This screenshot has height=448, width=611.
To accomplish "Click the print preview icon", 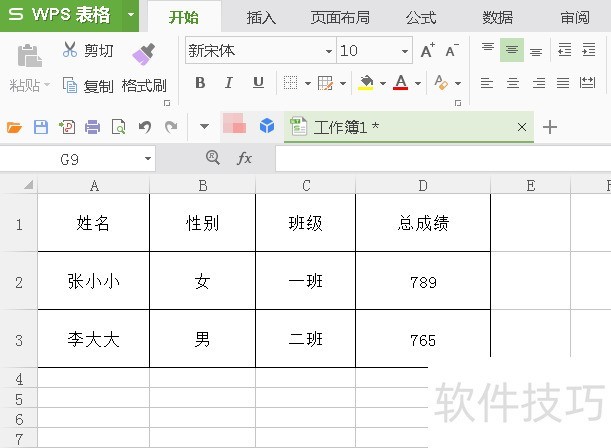I will pyautogui.click(x=118, y=127).
